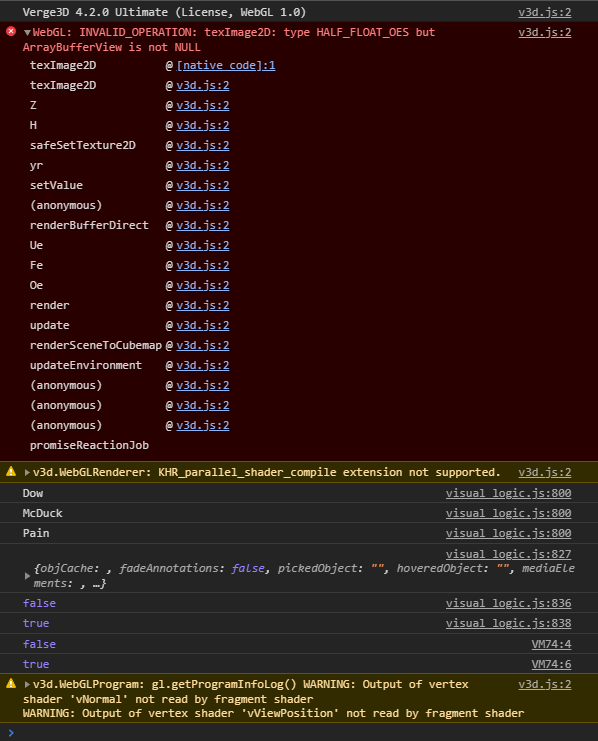Expand the gl.getProgramInfoLog warning message
This screenshot has height=741, width=598.
(27, 684)
